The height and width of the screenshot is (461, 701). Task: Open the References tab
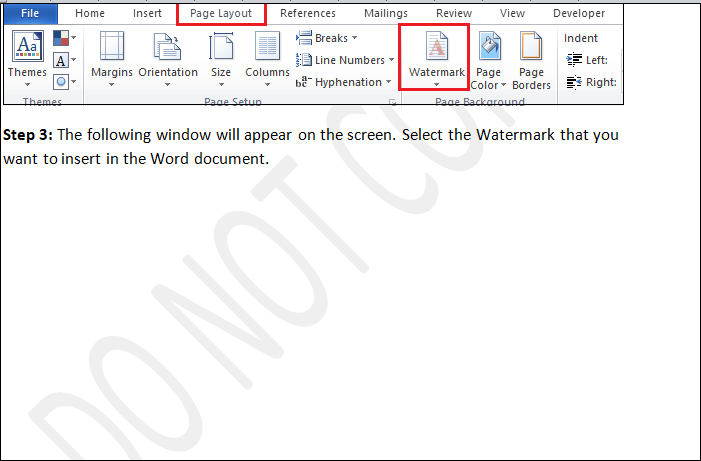pyautogui.click(x=308, y=14)
